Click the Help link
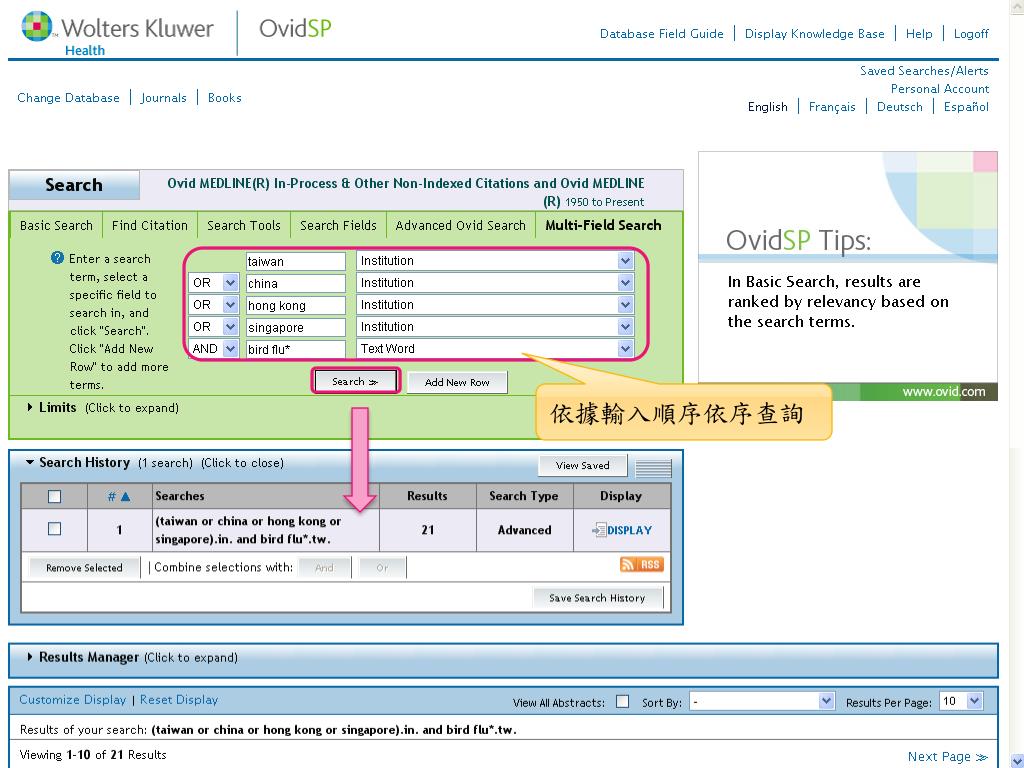The width and height of the screenshot is (1024, 768). (919, 33)
